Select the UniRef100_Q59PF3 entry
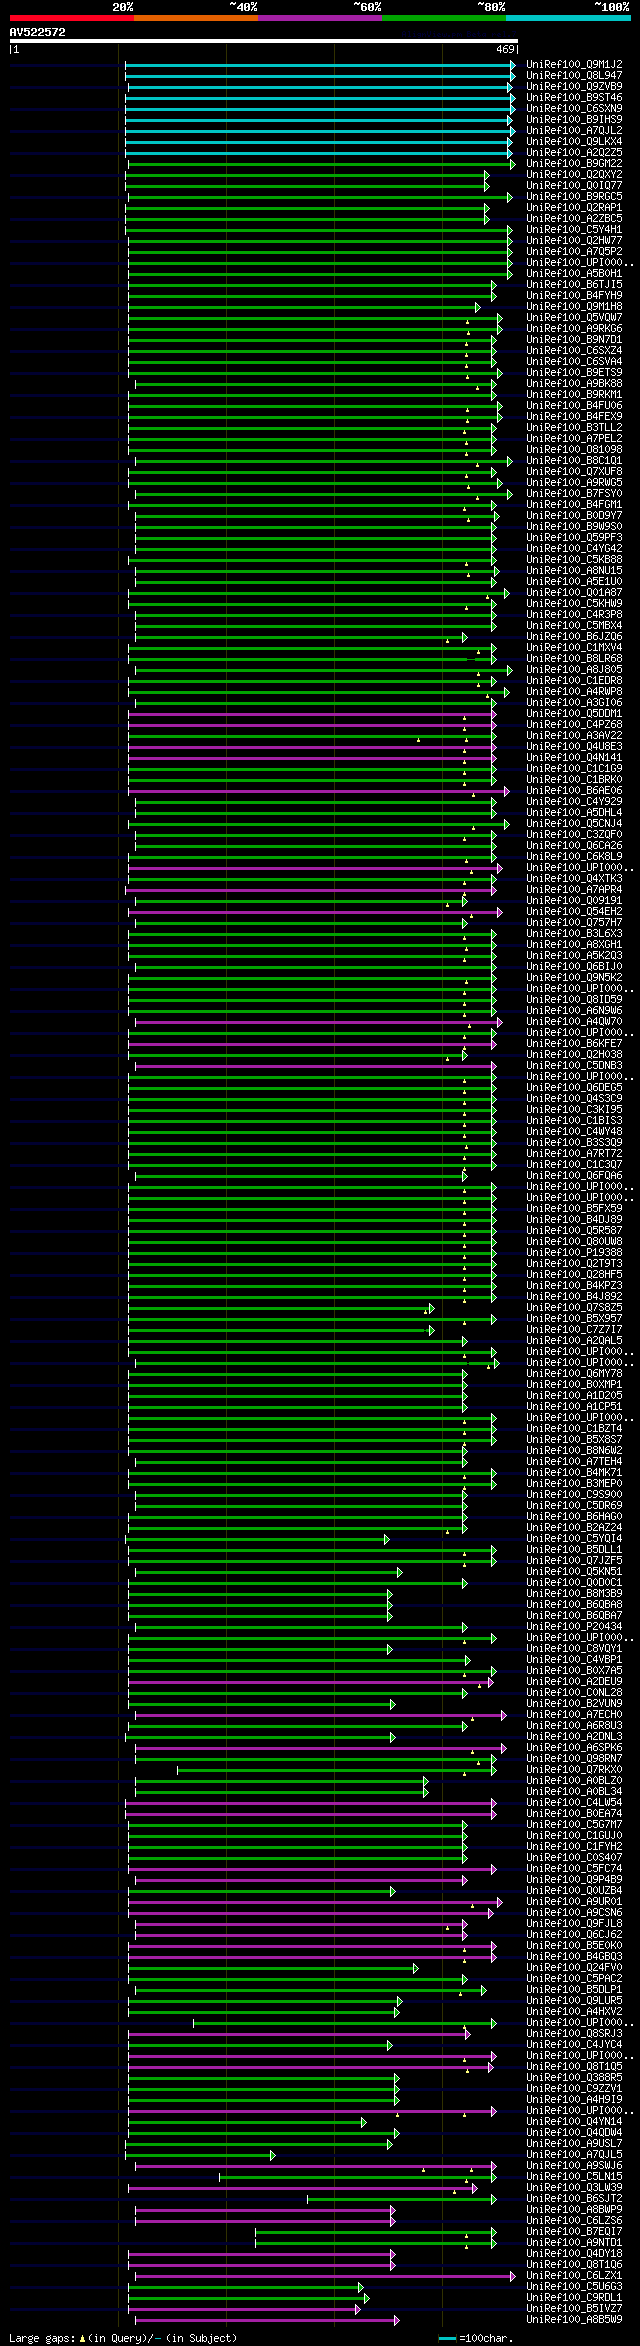 574,537
